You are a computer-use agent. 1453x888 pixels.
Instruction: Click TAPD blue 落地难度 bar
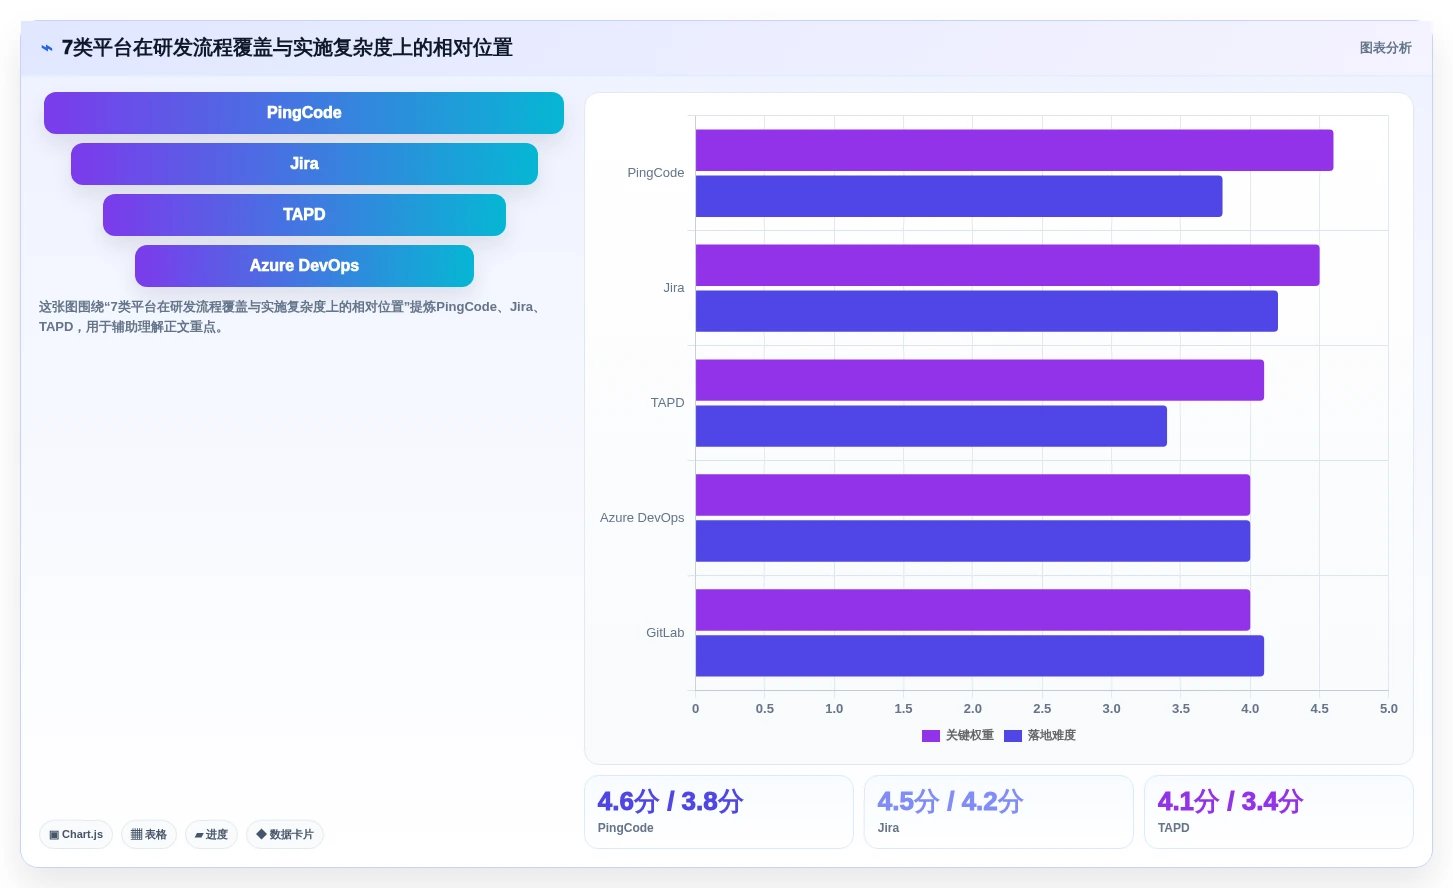click(931, 426)
